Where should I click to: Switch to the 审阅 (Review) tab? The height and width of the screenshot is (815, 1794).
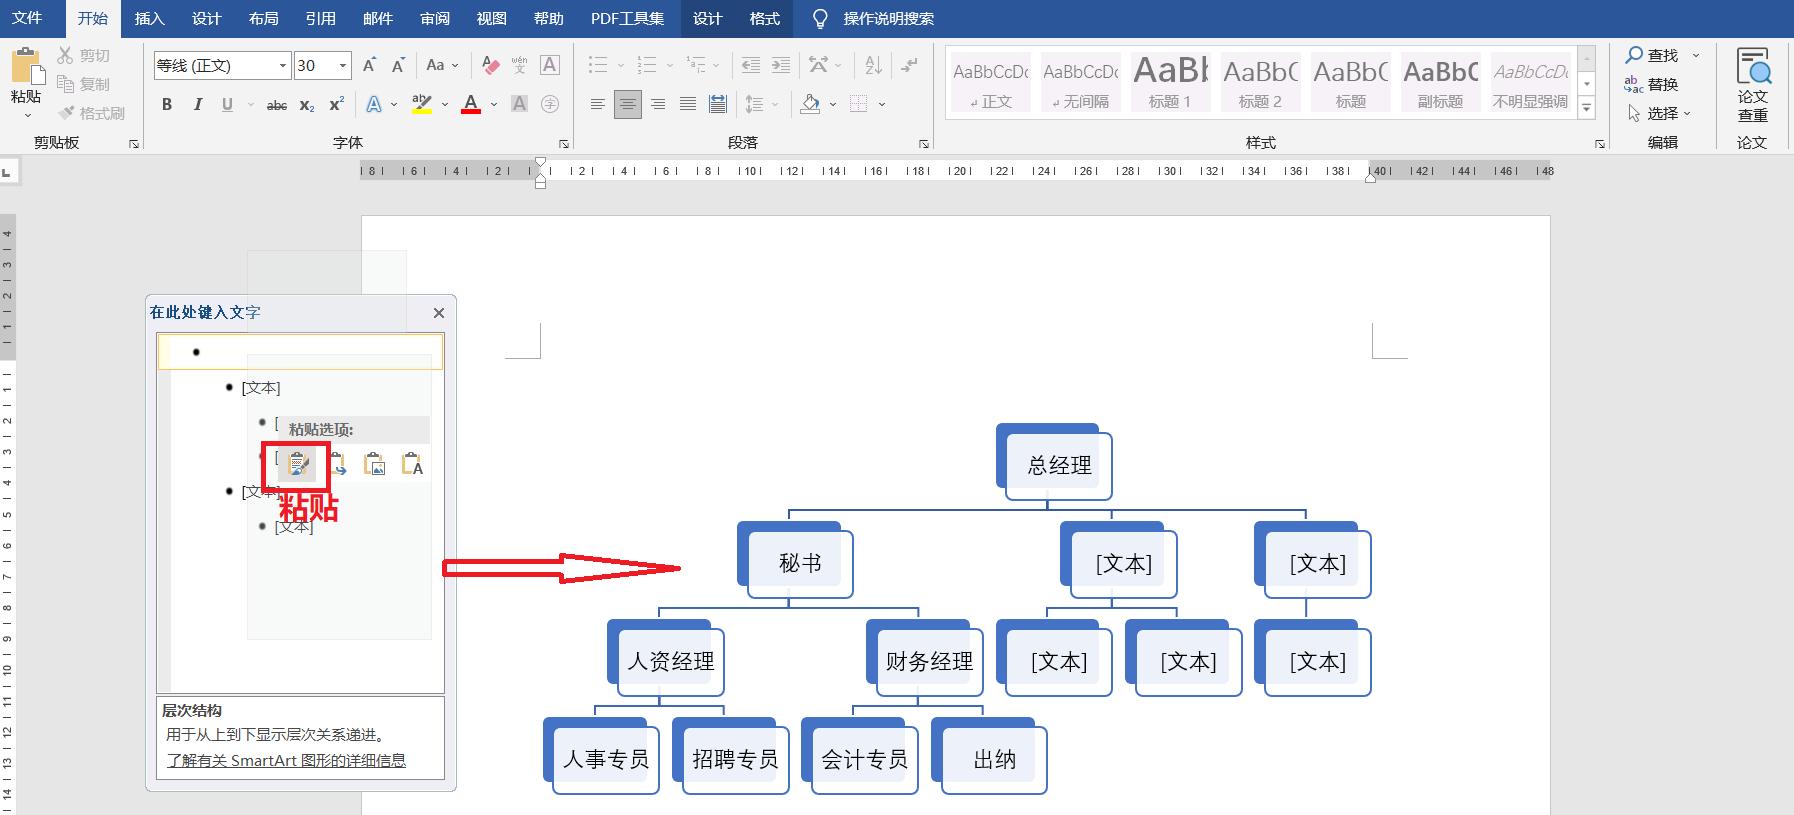(434, 18)
